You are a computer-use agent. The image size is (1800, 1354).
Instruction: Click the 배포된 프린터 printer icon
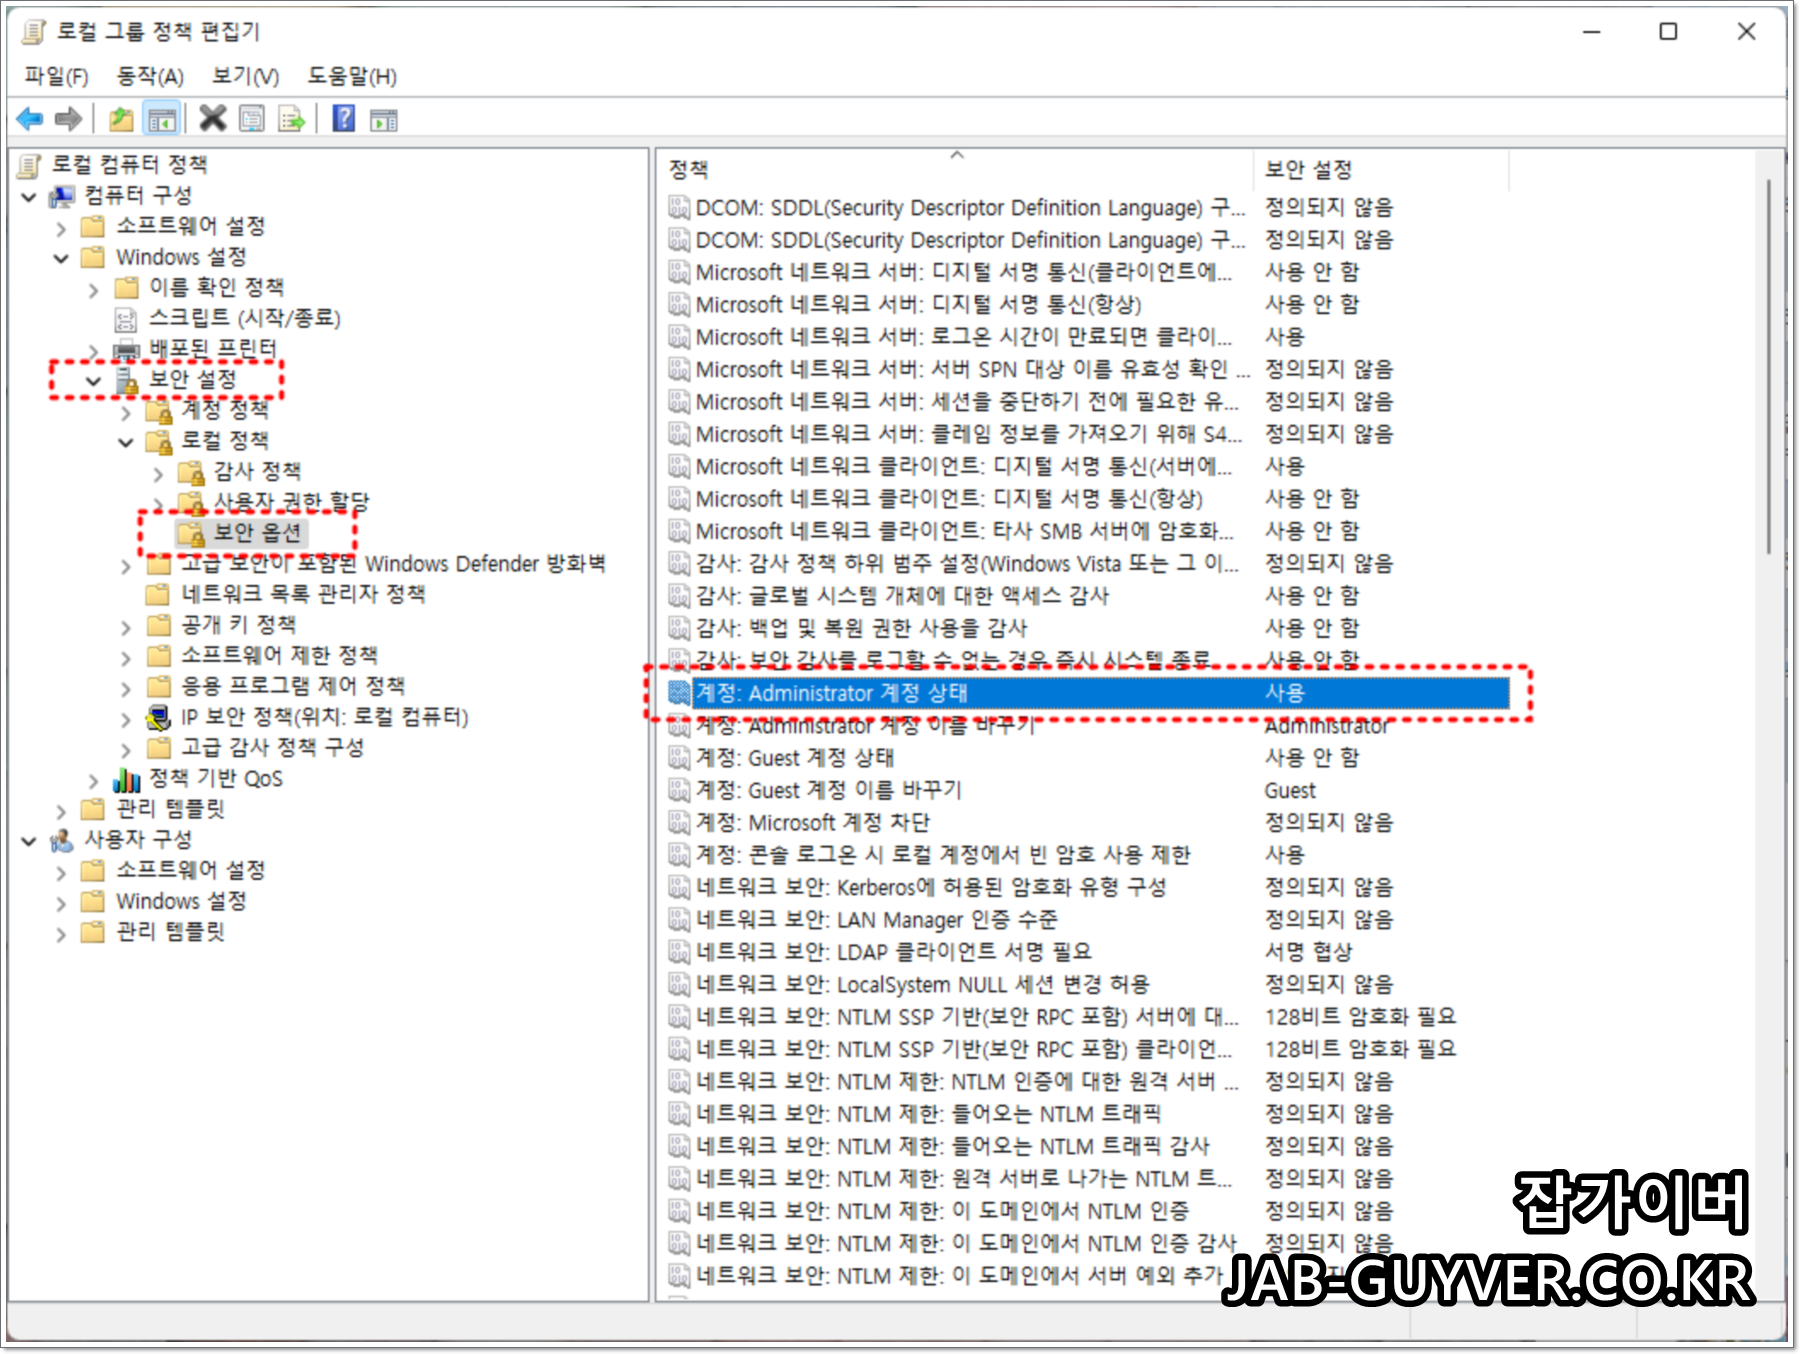[126, 349]
